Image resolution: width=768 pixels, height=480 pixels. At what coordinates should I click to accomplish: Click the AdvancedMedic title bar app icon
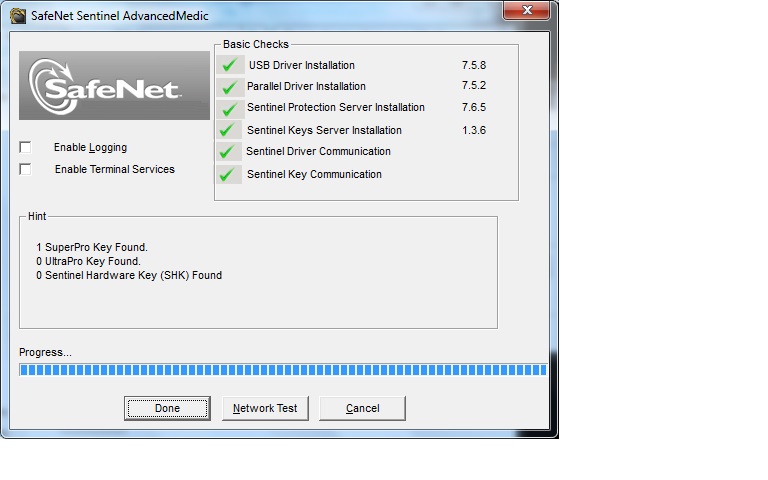pos(18,16)
